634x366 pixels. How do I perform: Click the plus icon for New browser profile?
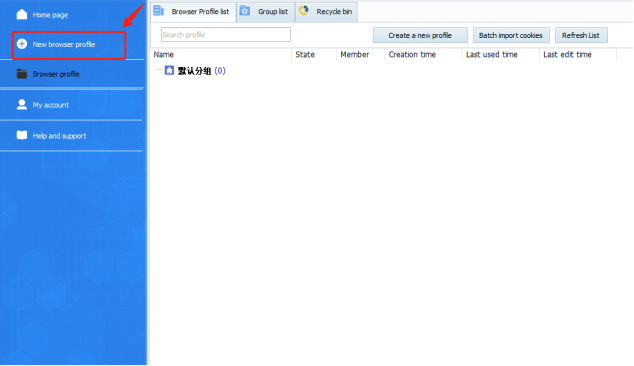[22, 44]
